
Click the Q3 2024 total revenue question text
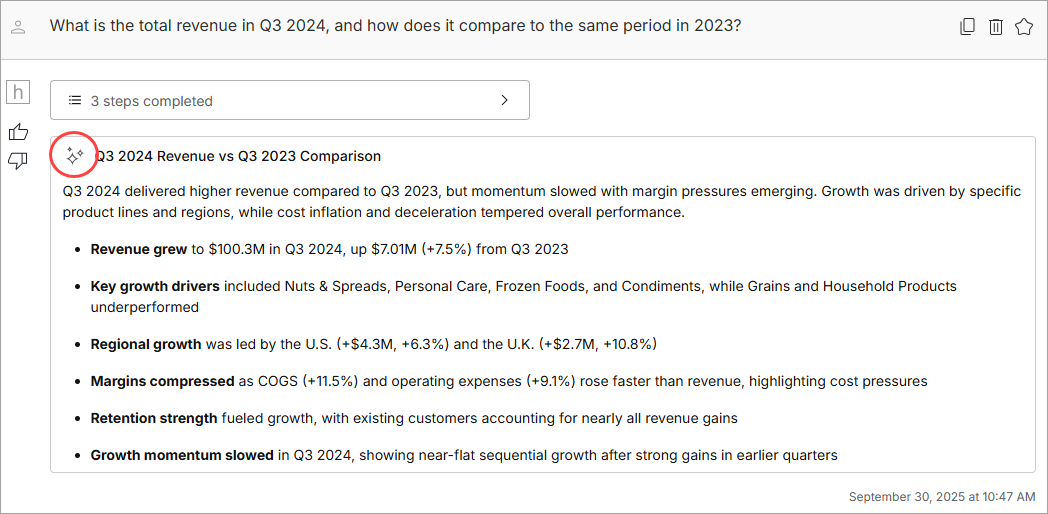395,26
